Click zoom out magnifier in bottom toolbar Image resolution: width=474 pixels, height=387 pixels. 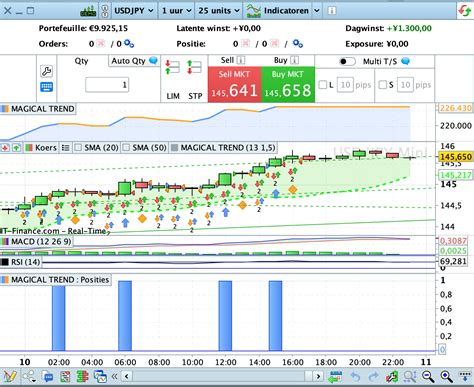[x=428, y=377]
